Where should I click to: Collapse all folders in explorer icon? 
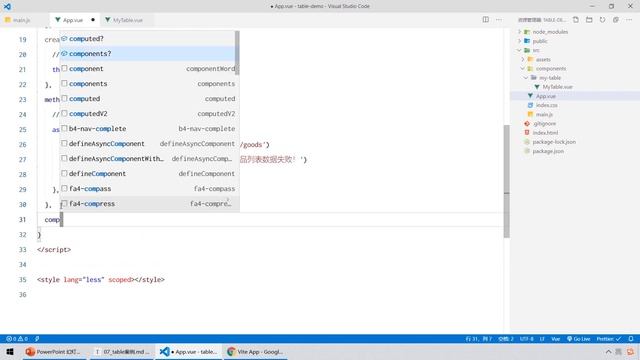coord(616,20)
